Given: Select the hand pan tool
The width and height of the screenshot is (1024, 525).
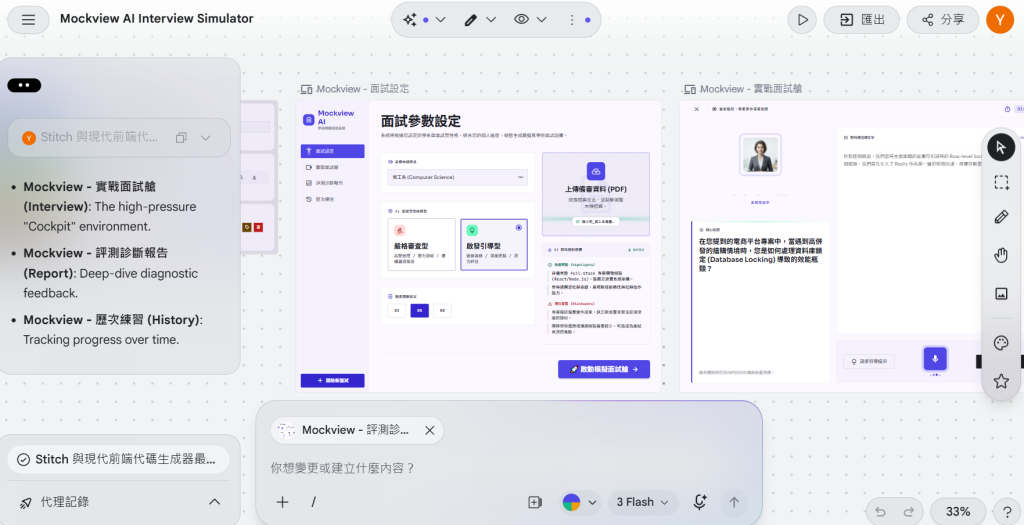Looking at the screenshot, I should [1001, 255].
